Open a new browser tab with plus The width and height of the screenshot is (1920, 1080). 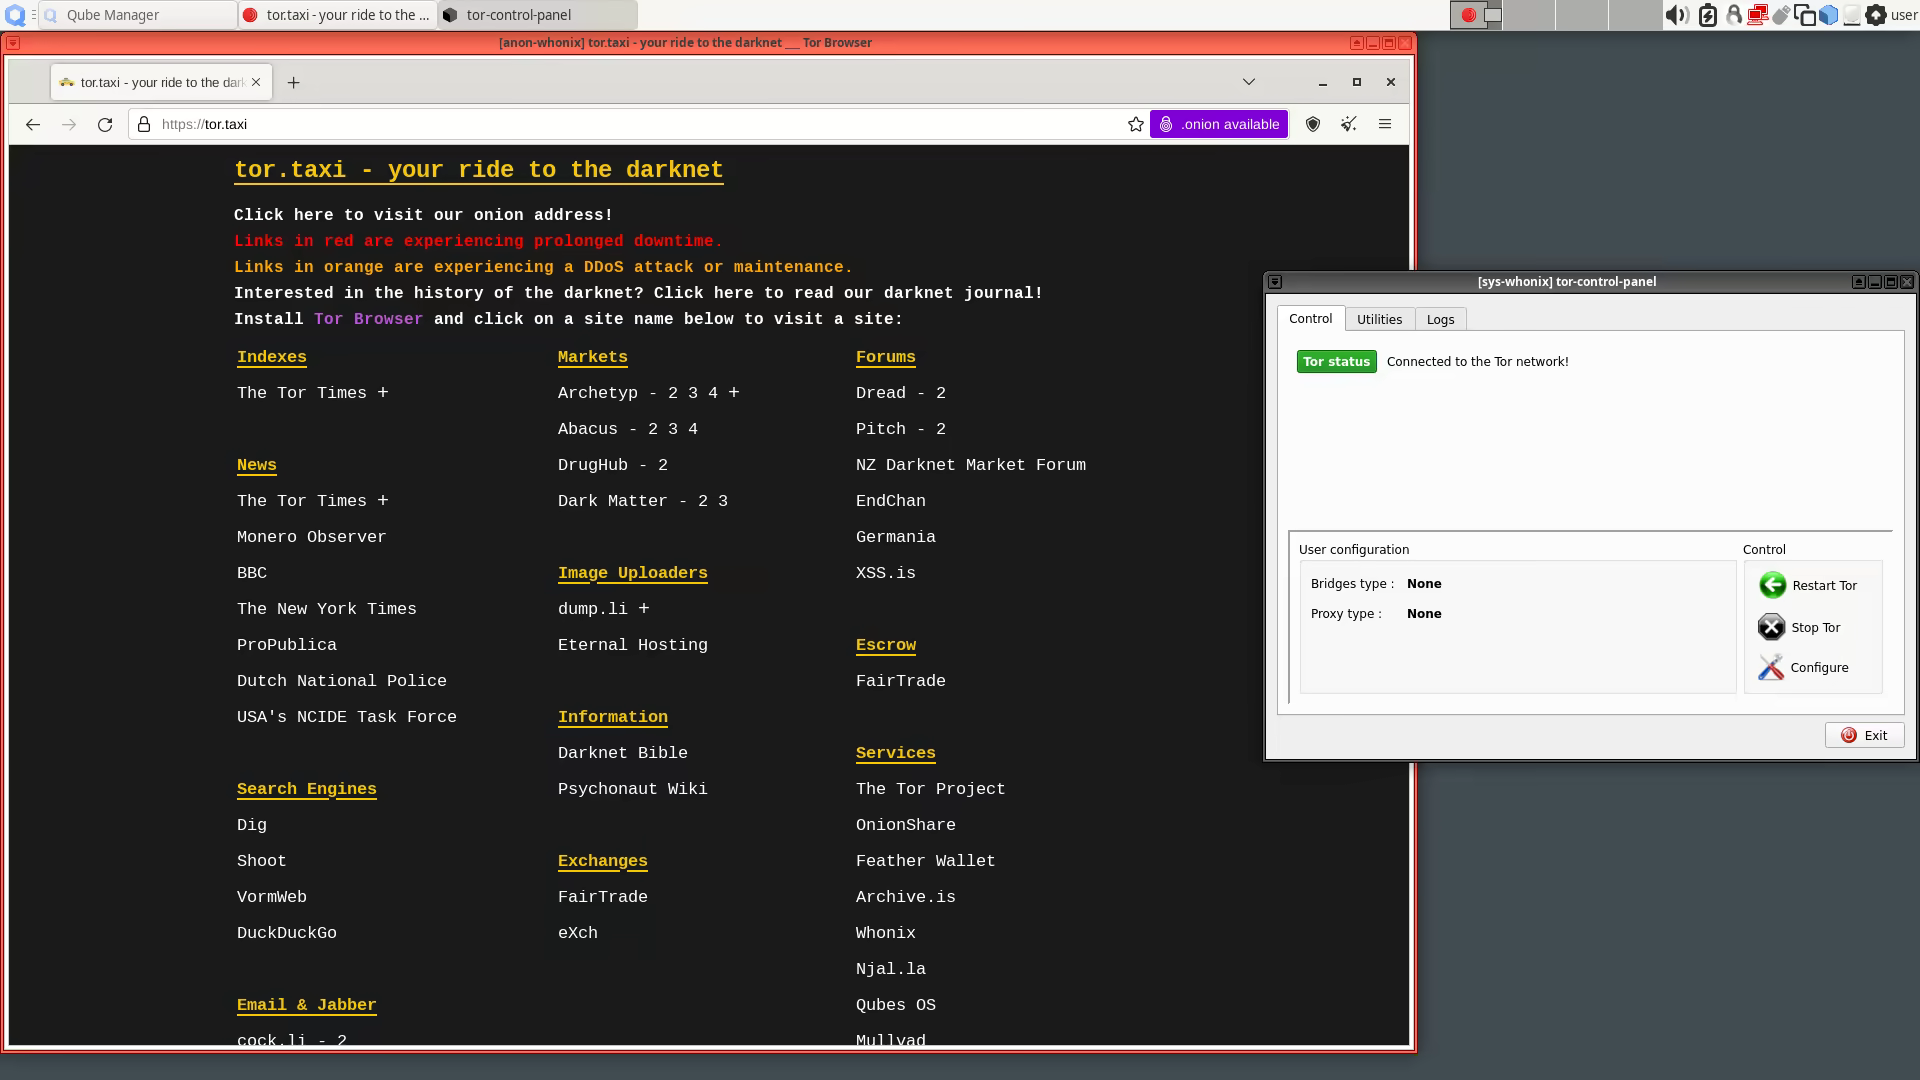click(293, 83)
